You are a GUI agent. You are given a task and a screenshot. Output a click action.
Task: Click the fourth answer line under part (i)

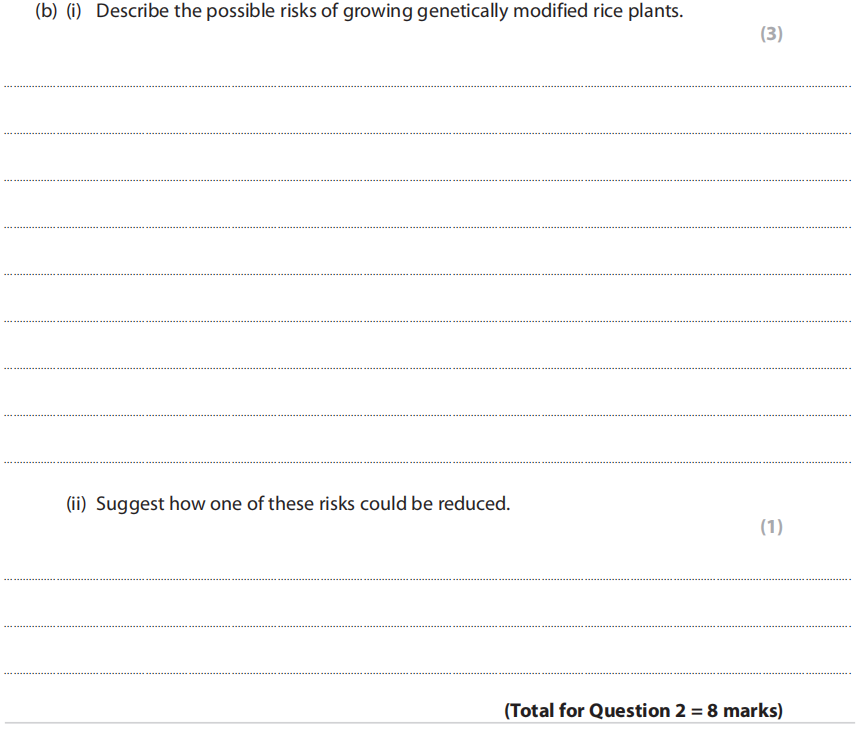tap(428, 227)
